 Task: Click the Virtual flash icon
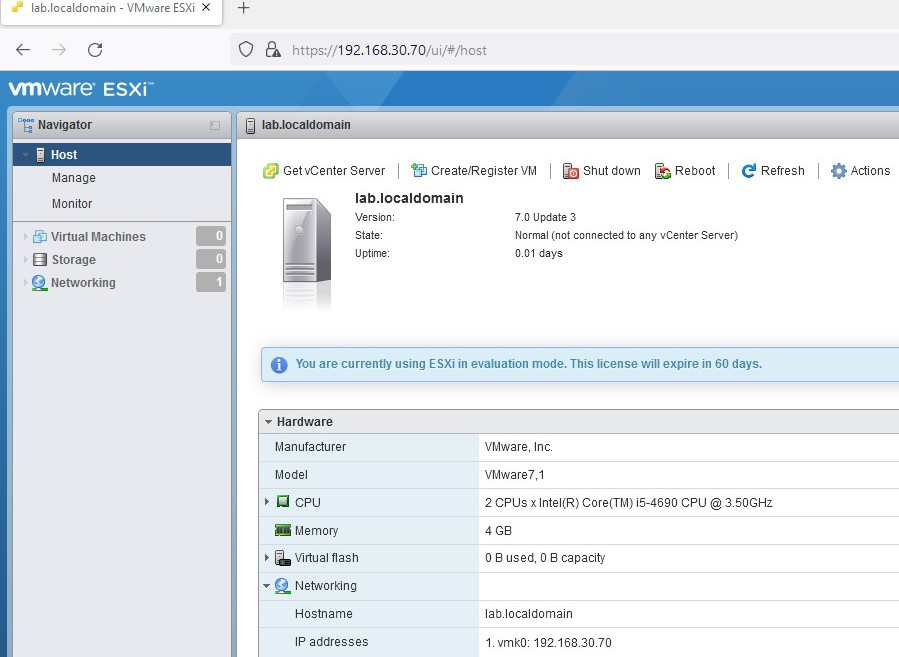[283, 558]
